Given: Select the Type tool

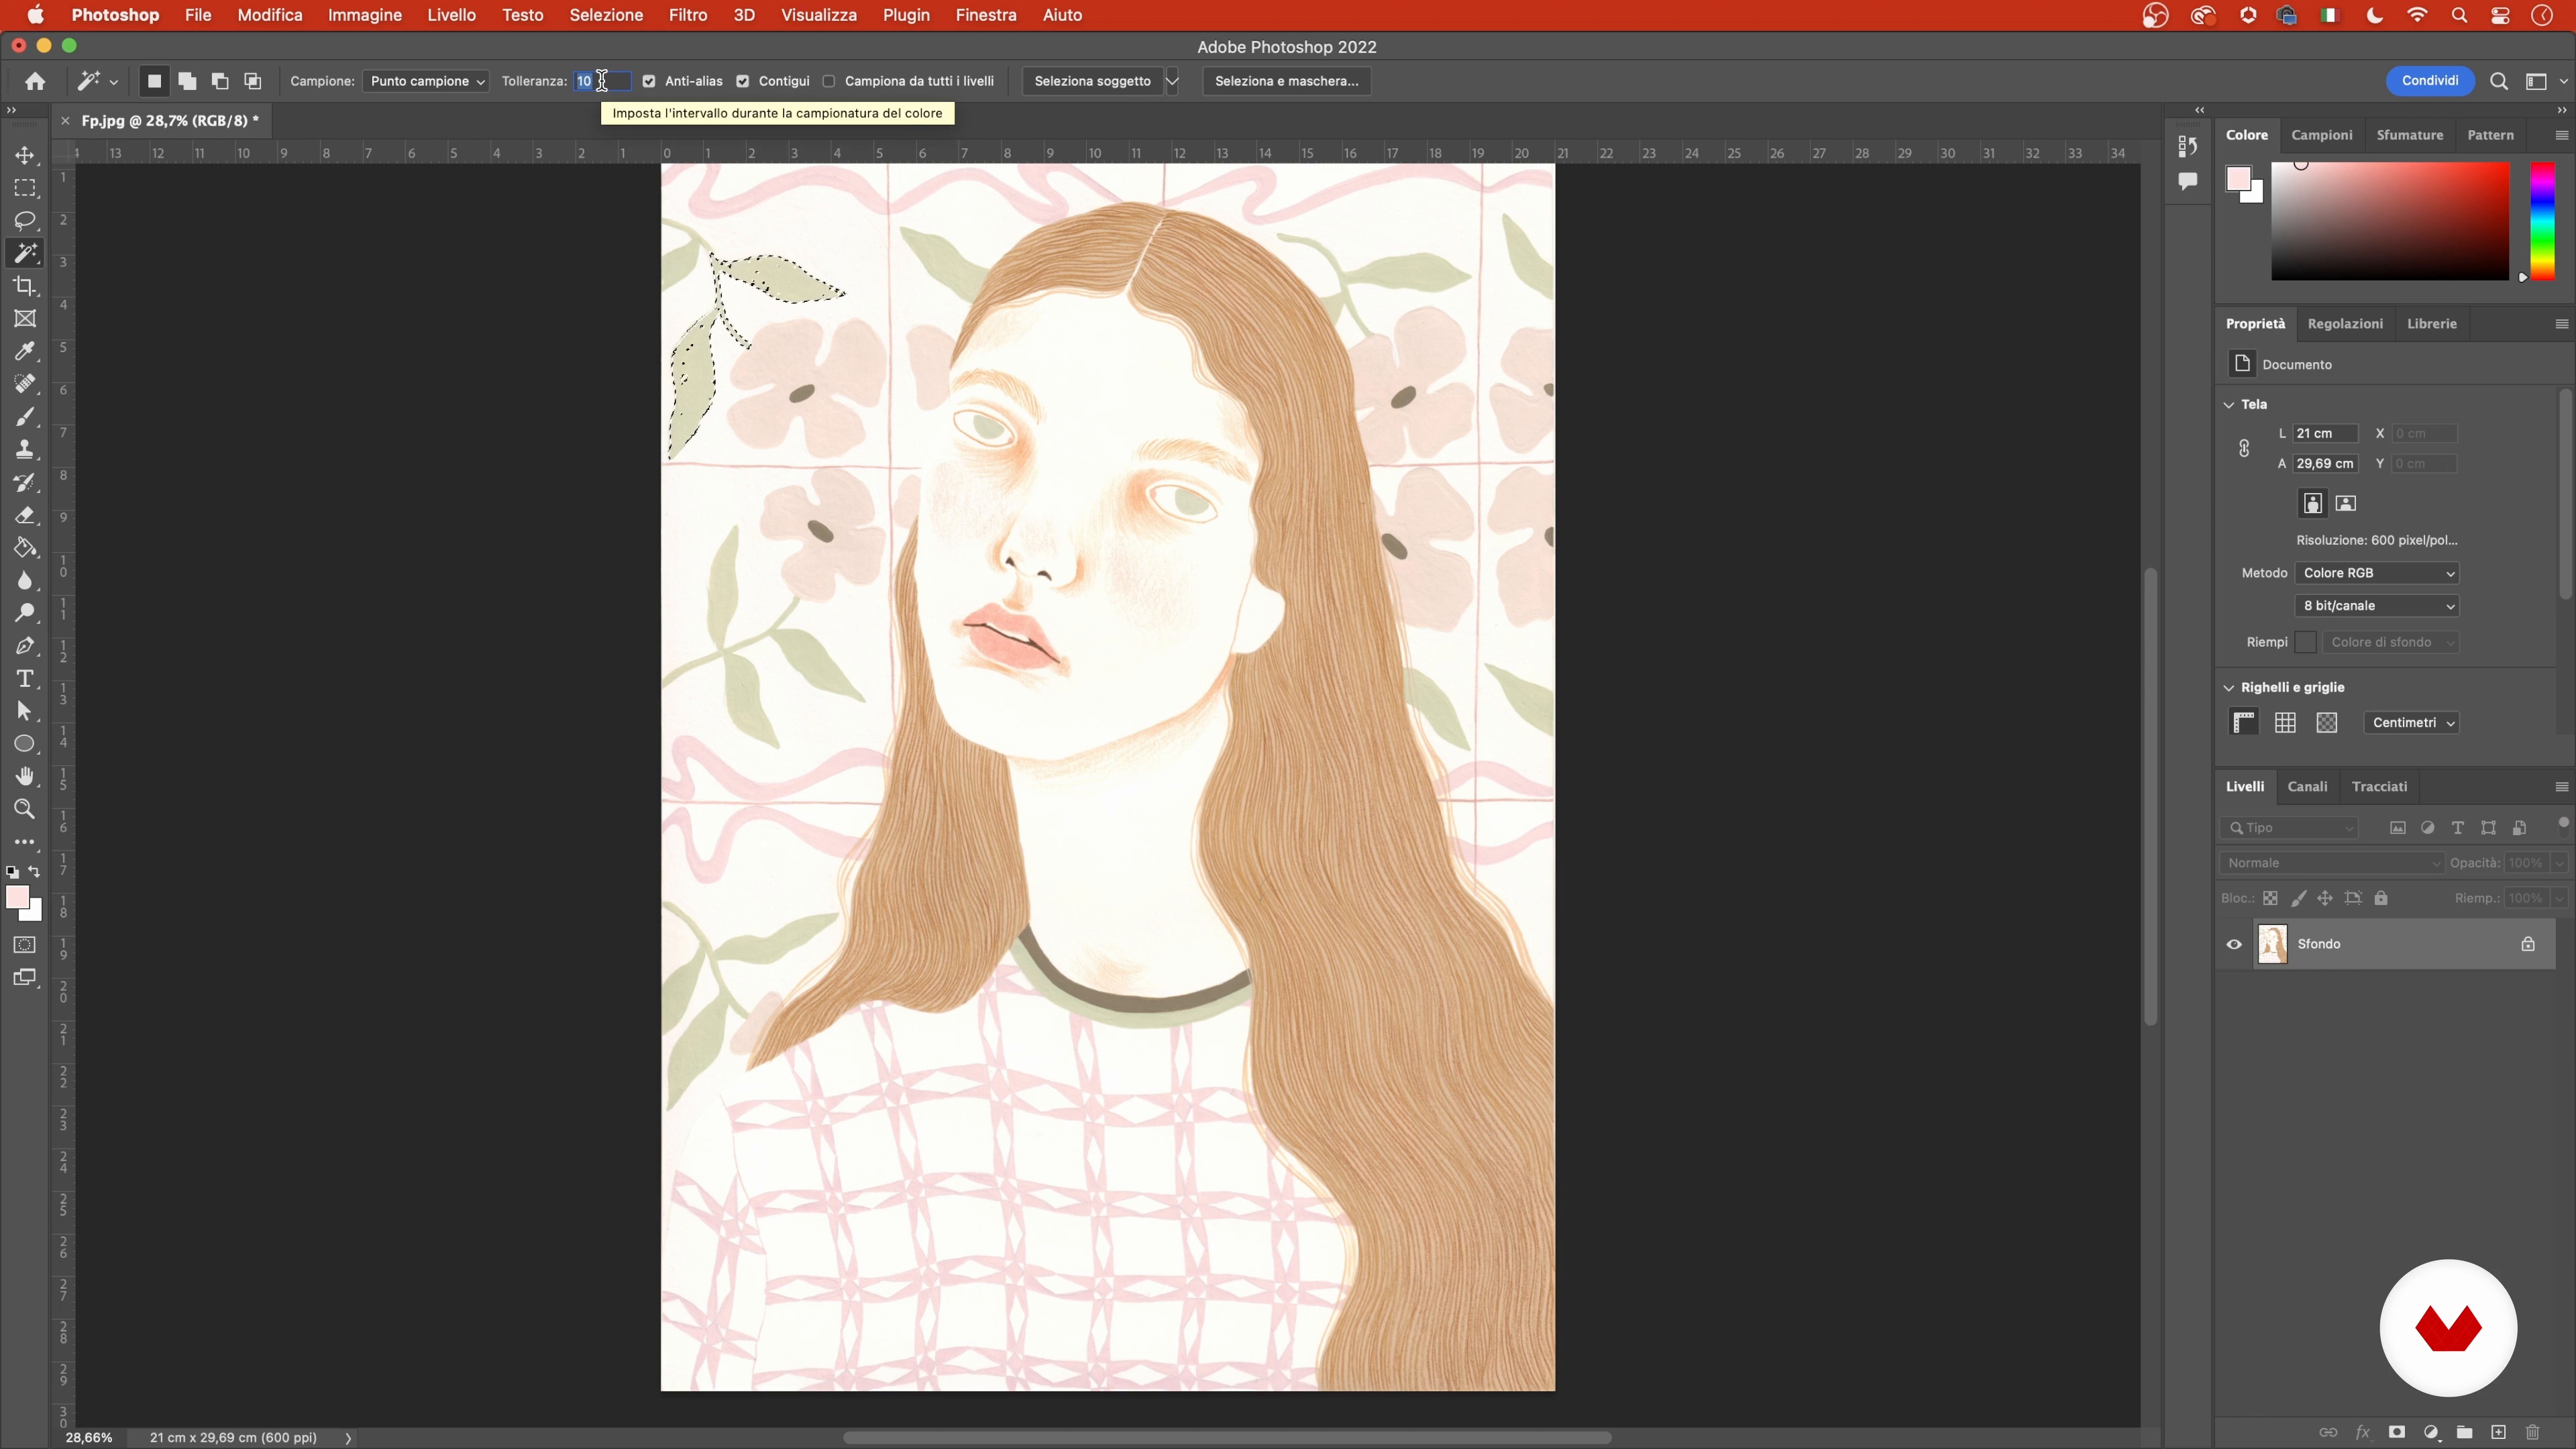Looking at the screenshot, I should tap(25, 679).
